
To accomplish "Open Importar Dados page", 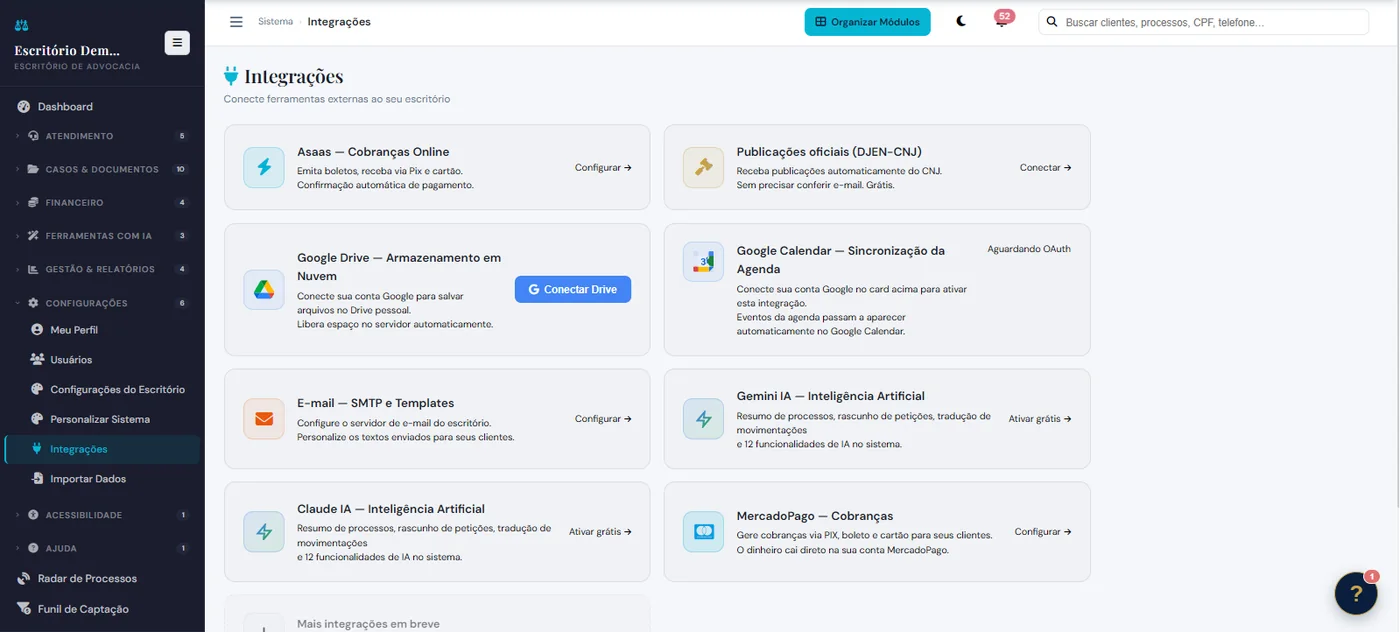I will (x=102, y=479).
